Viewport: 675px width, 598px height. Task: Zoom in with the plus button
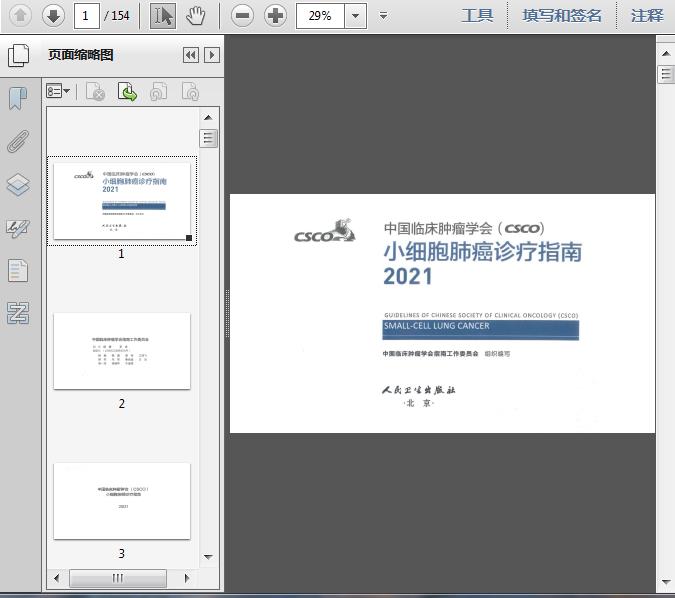[276, 16]
